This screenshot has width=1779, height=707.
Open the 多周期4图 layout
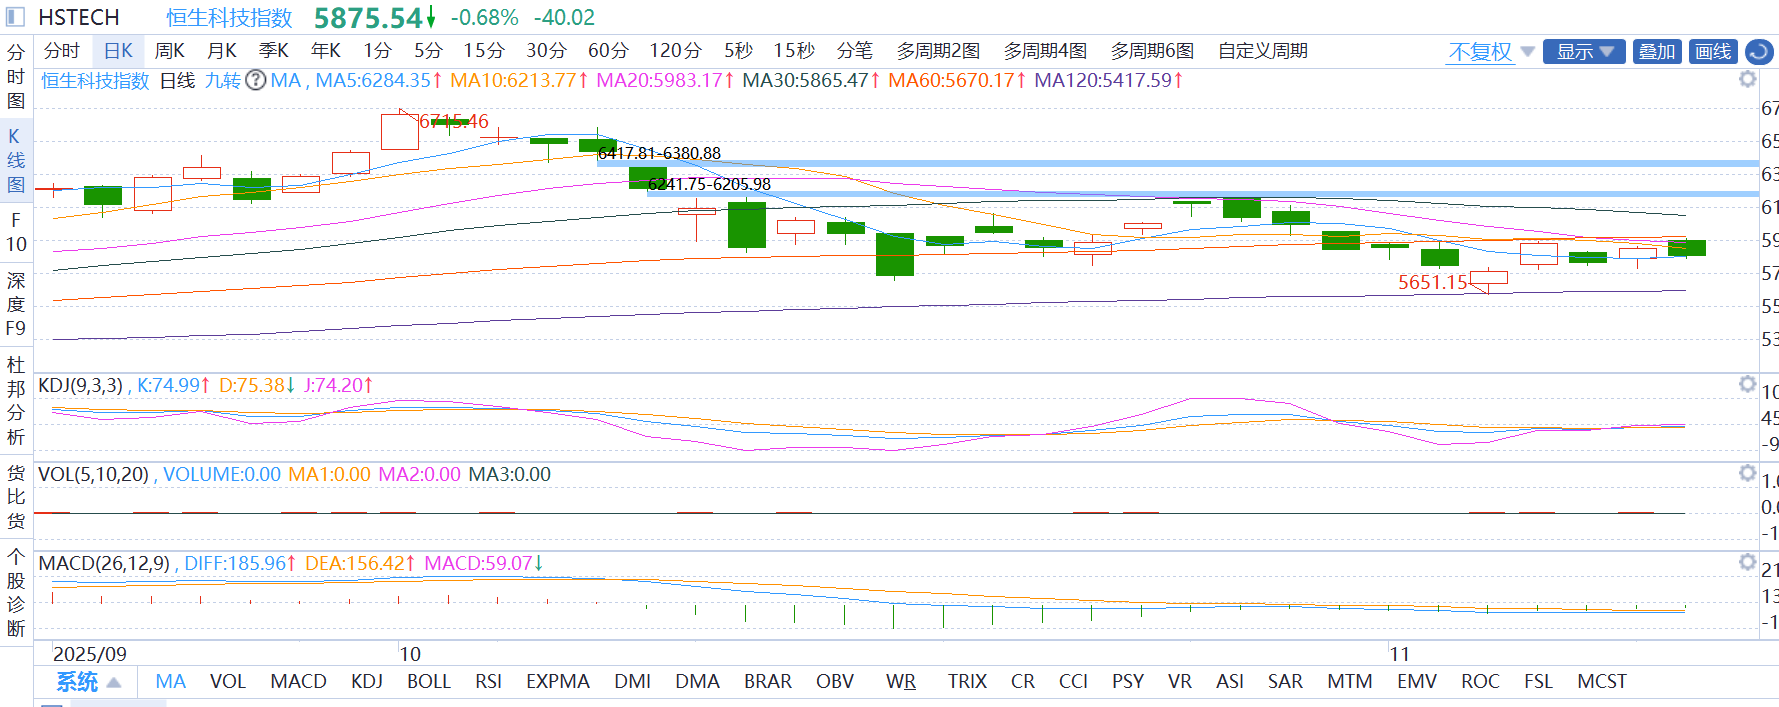coord(1045,51)
